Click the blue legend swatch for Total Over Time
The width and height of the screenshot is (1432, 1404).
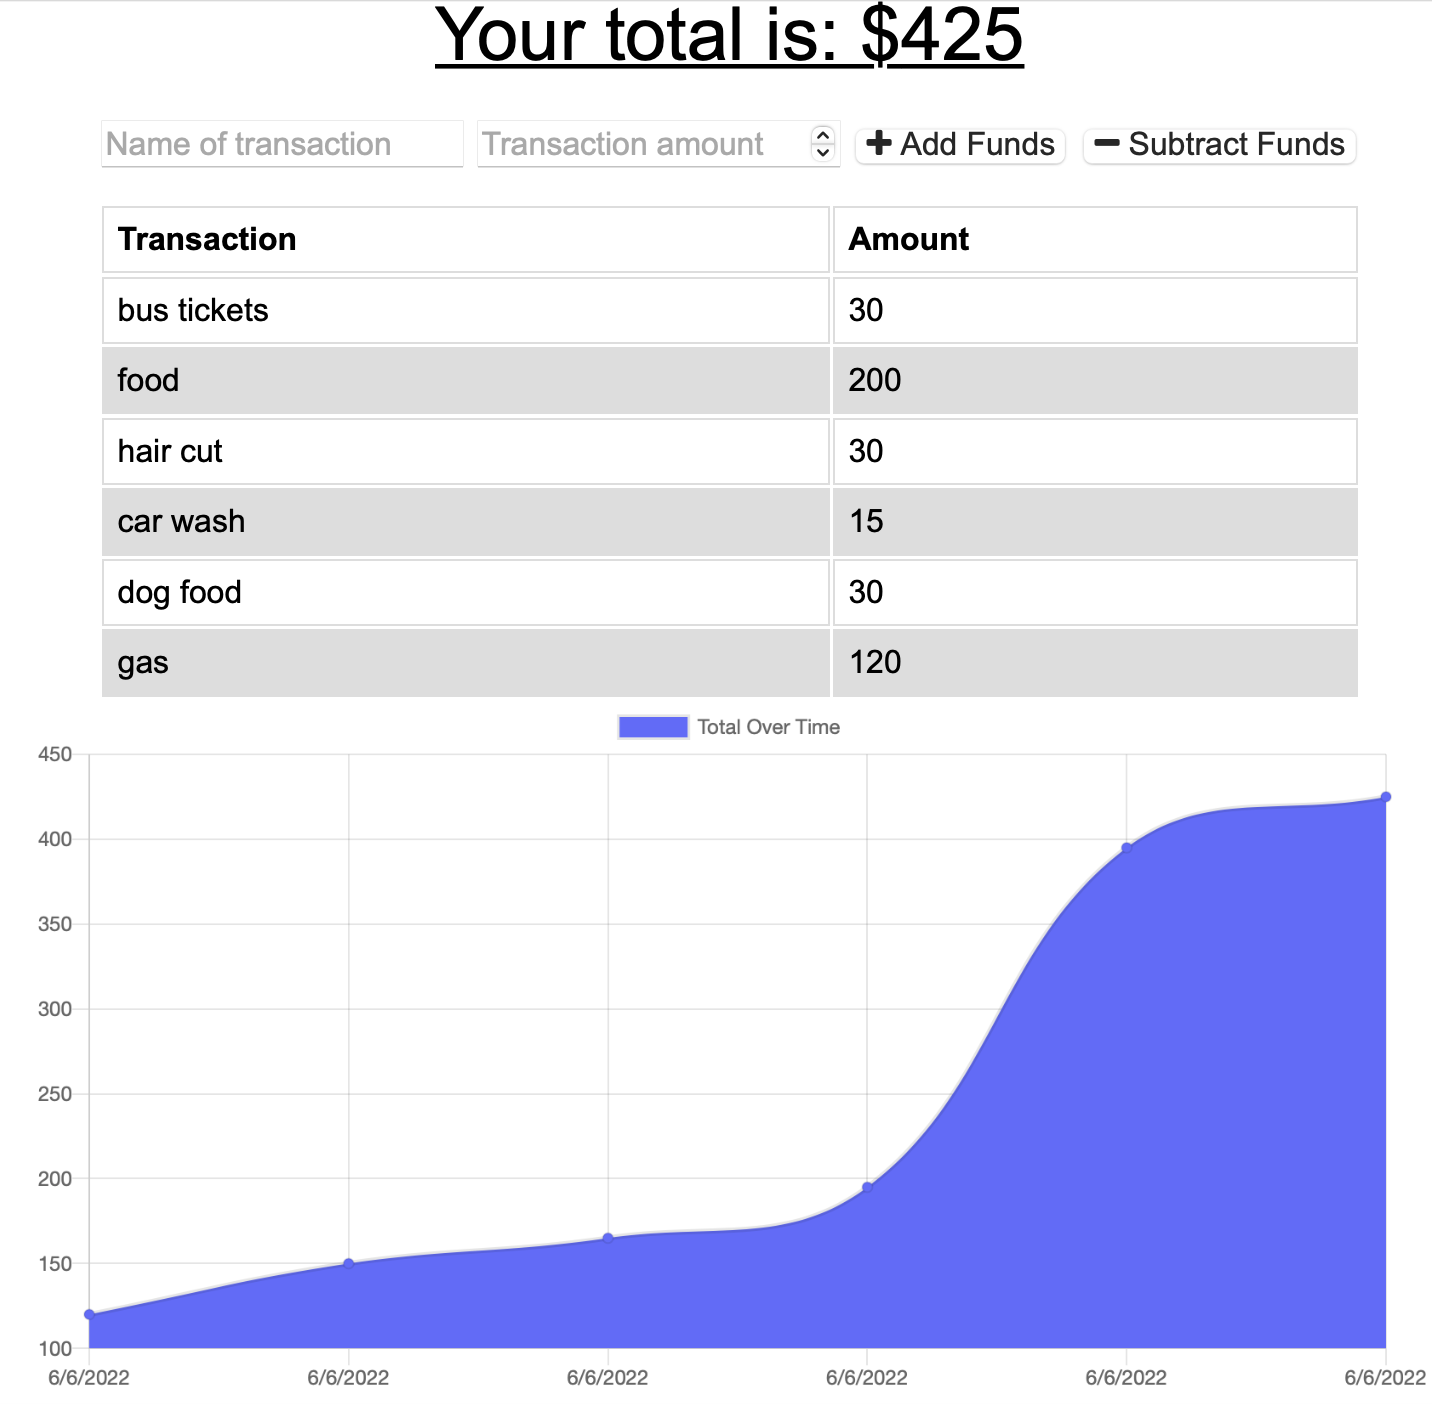tap(652, 727)
